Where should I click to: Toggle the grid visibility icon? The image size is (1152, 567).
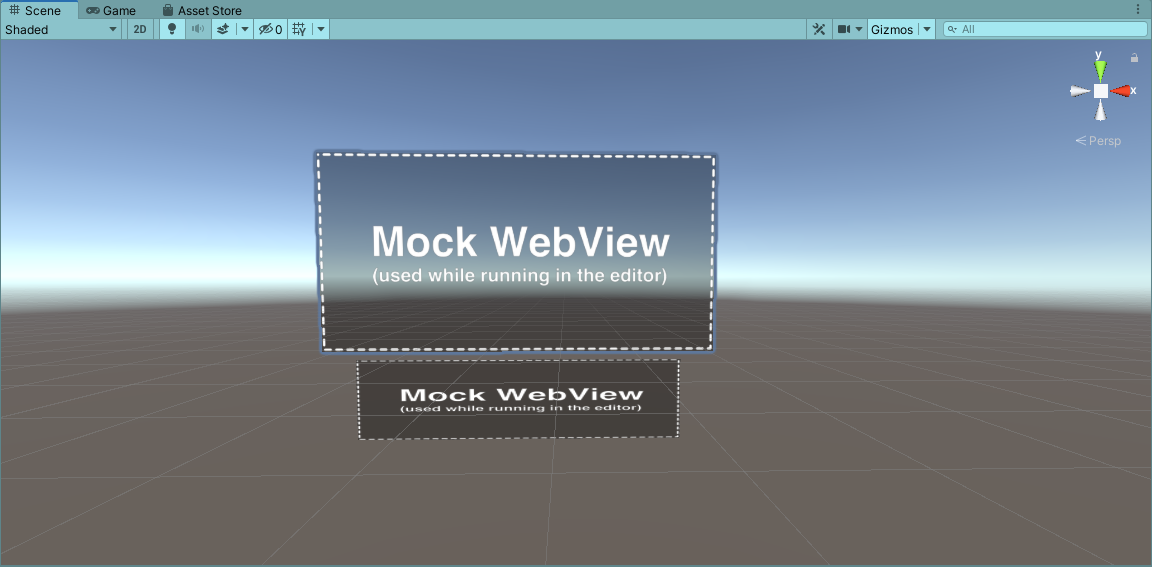pos(300,29)
